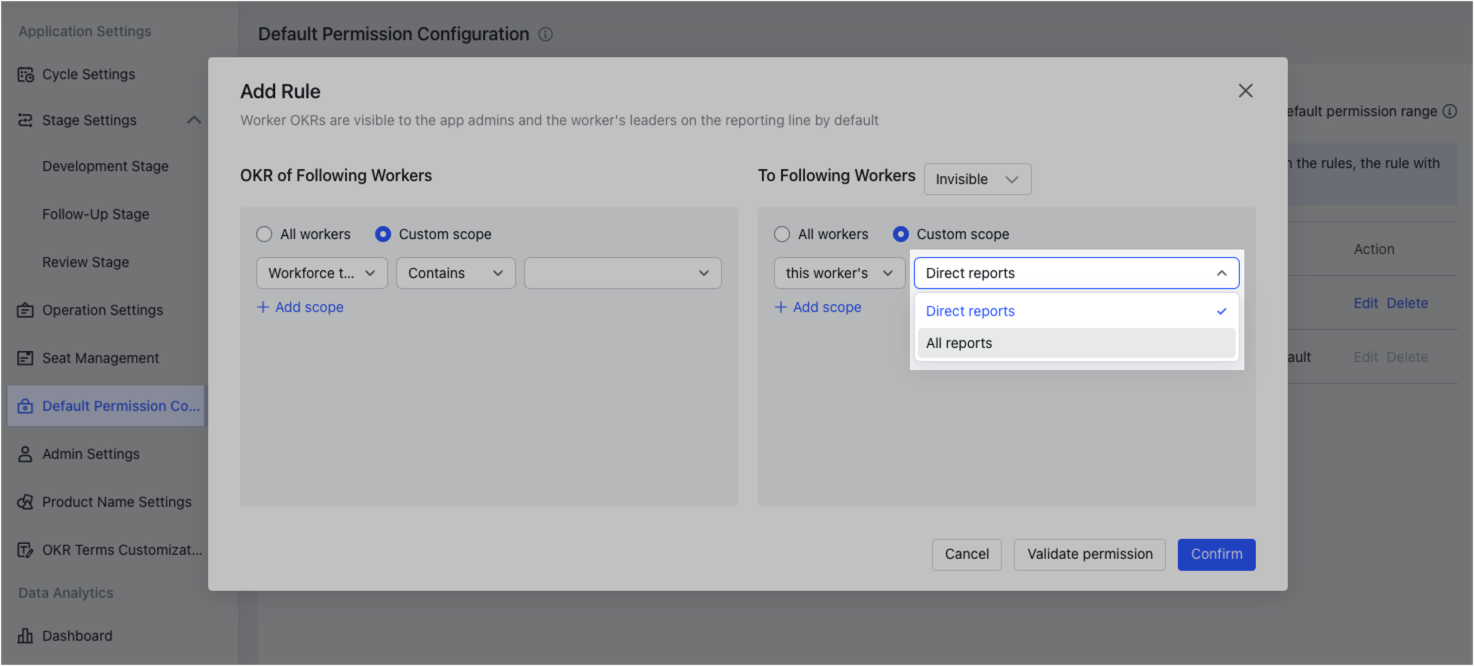Select the All workers radio under OKR of Following Workers

264,233
